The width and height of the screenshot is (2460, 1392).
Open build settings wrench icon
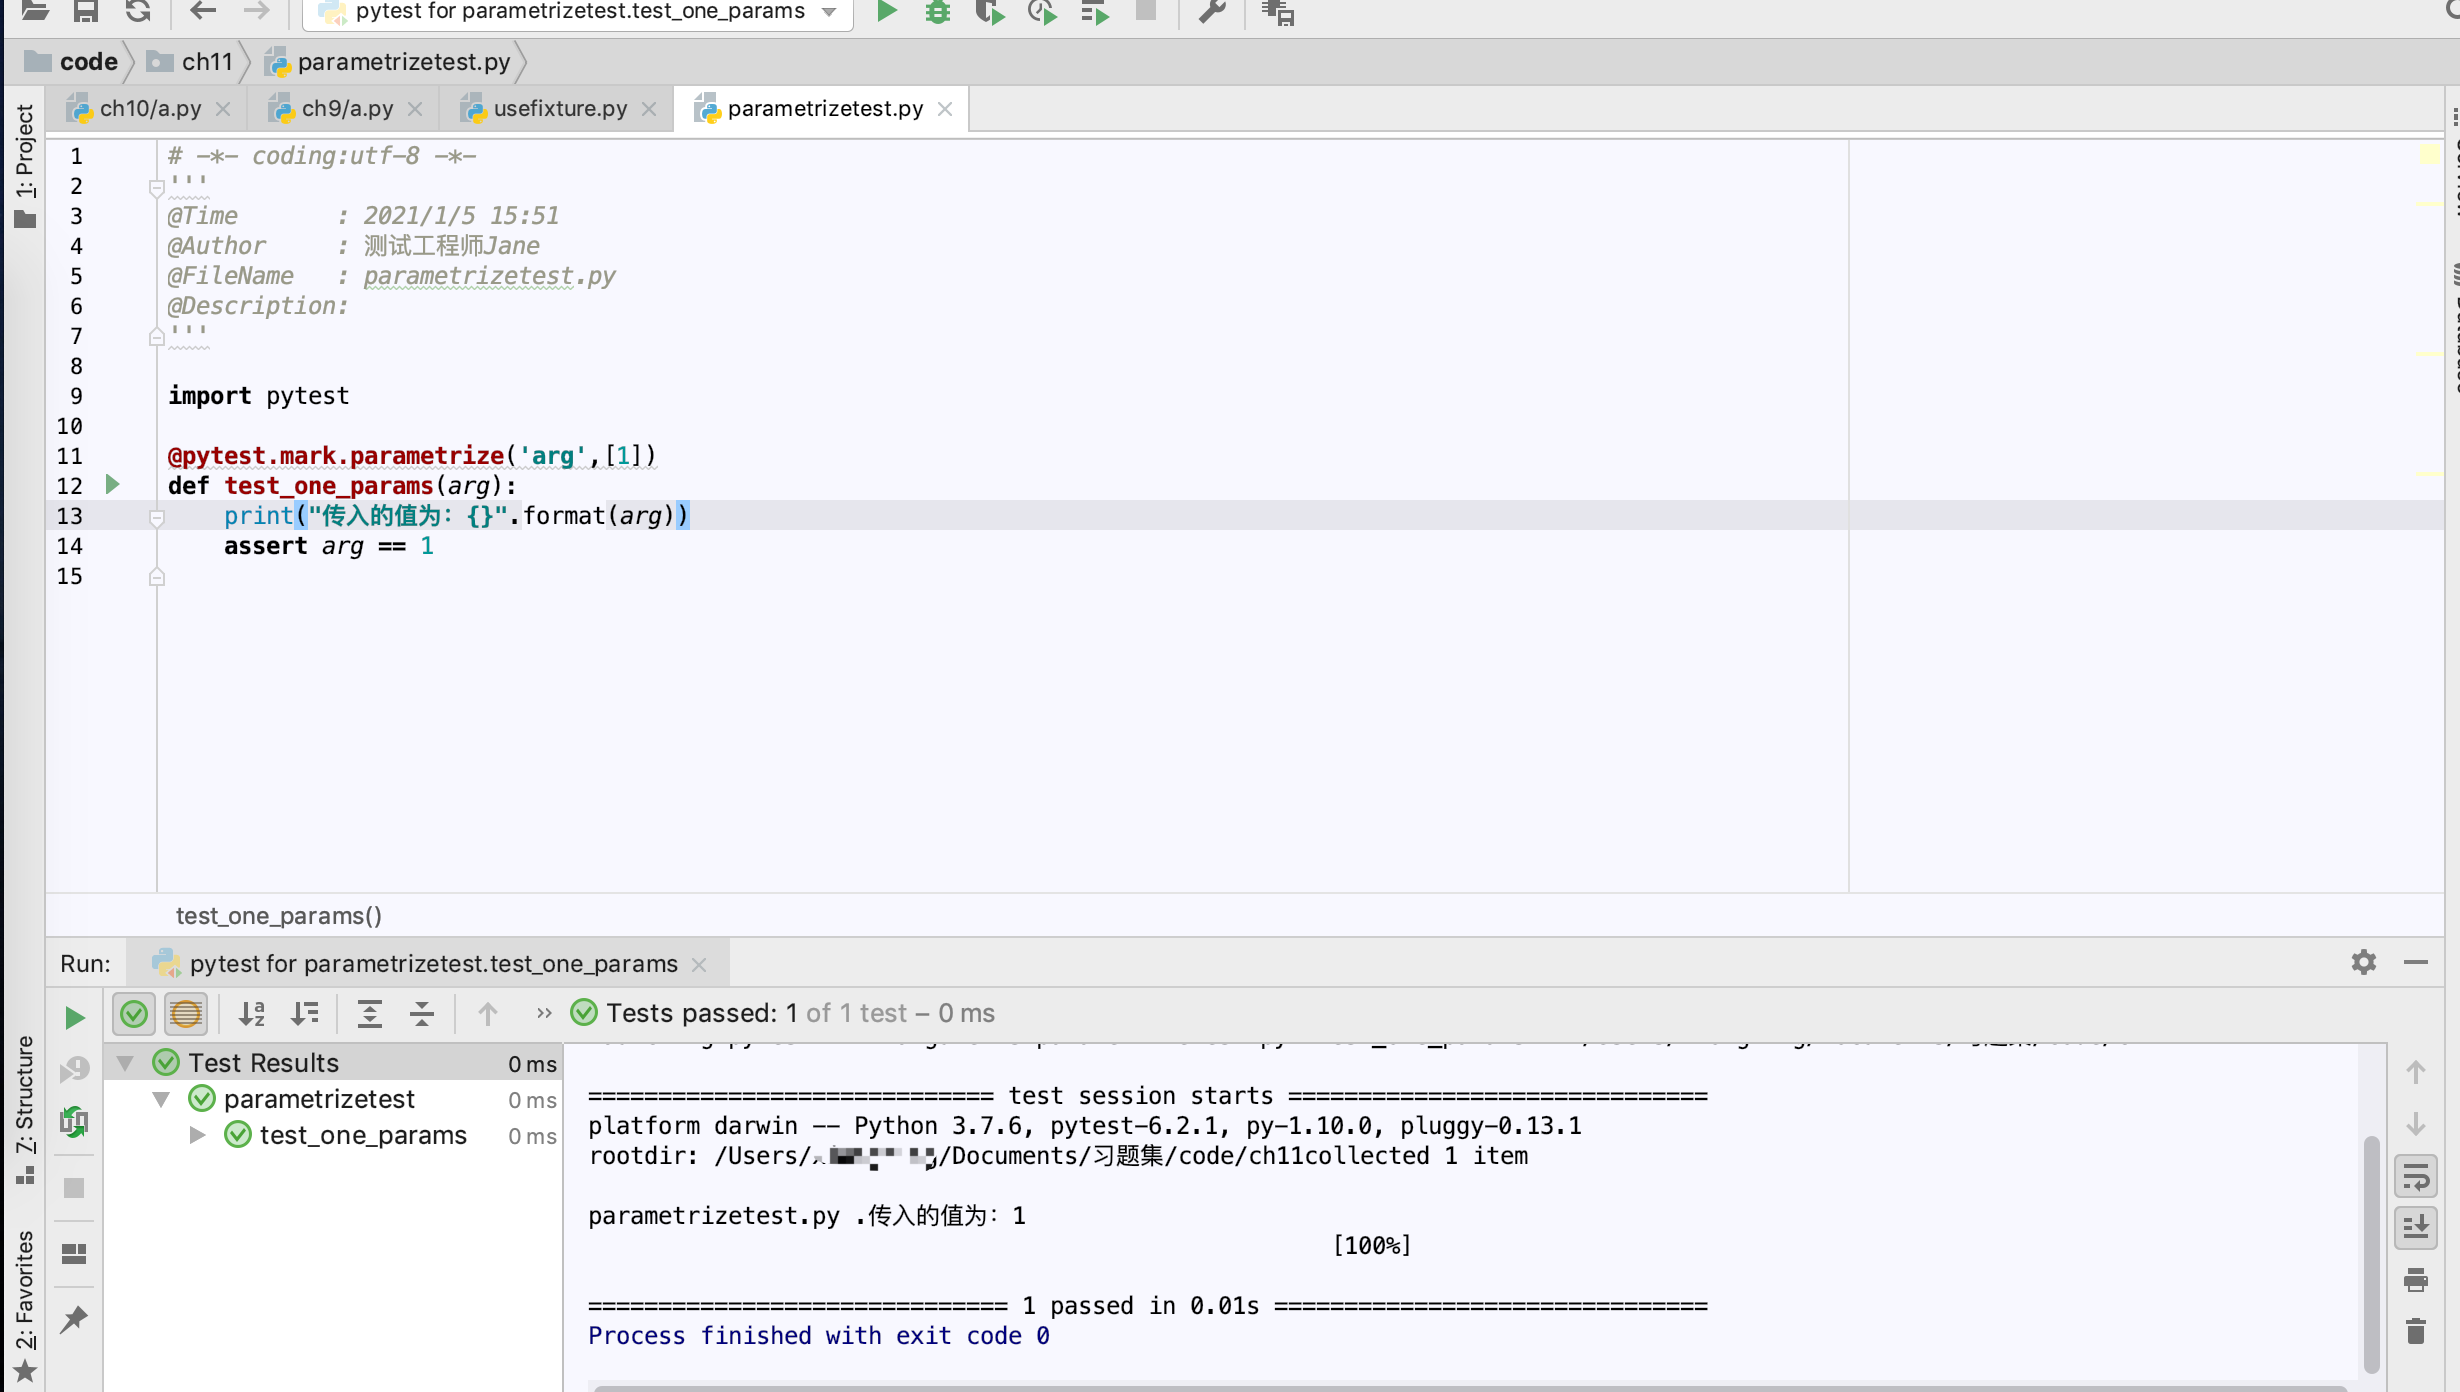tap(1212, 12)
